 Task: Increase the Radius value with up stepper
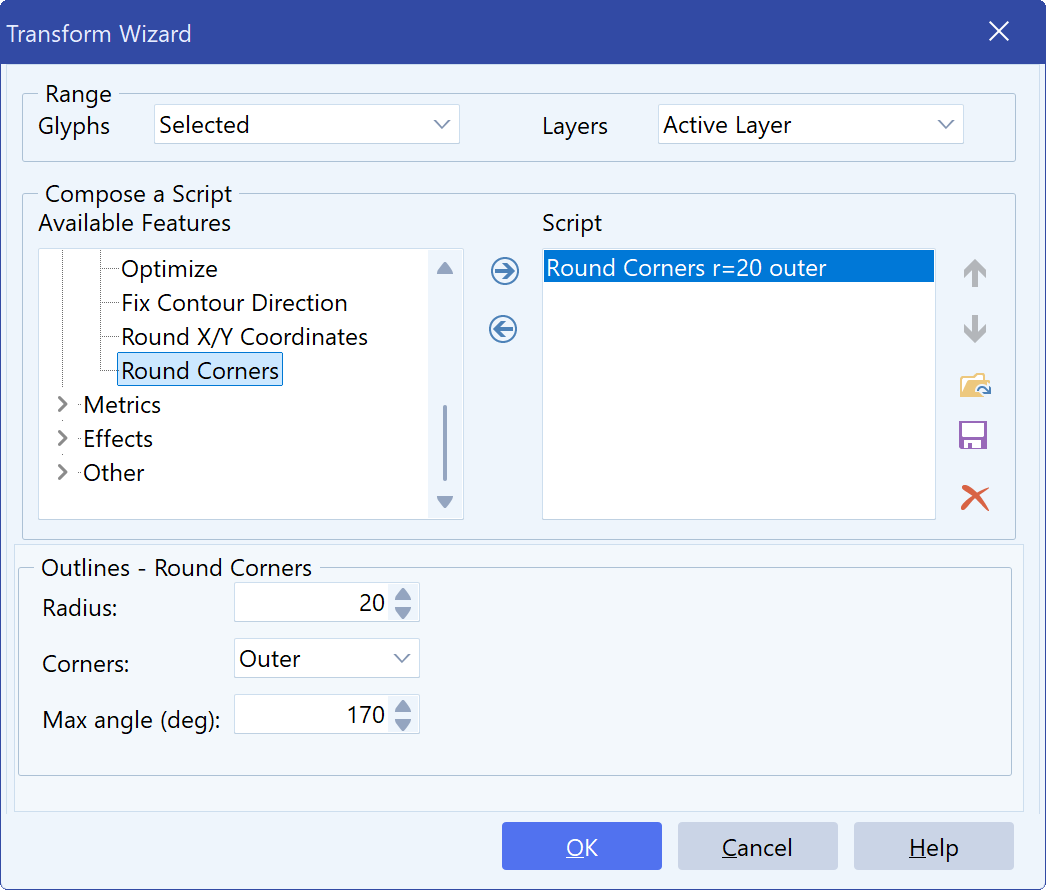click(403, 594)
